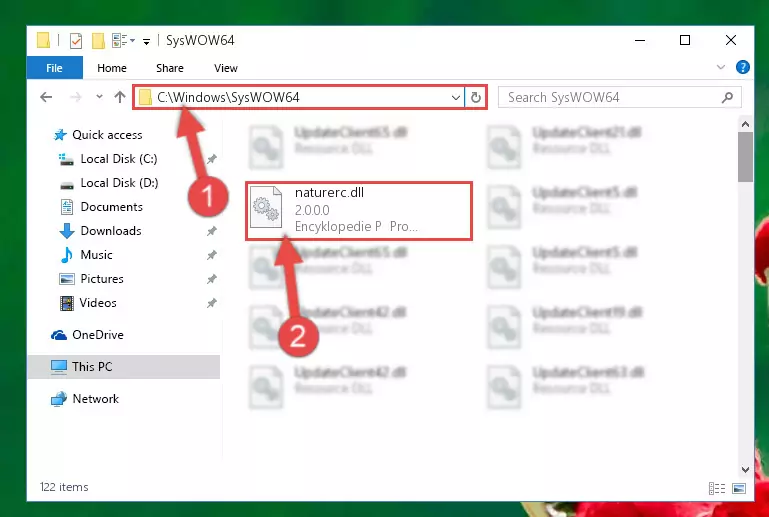This screenshot has width=769, height=517.
Task: Click the pin icon next to Videos
Action: tap(211, 303)
